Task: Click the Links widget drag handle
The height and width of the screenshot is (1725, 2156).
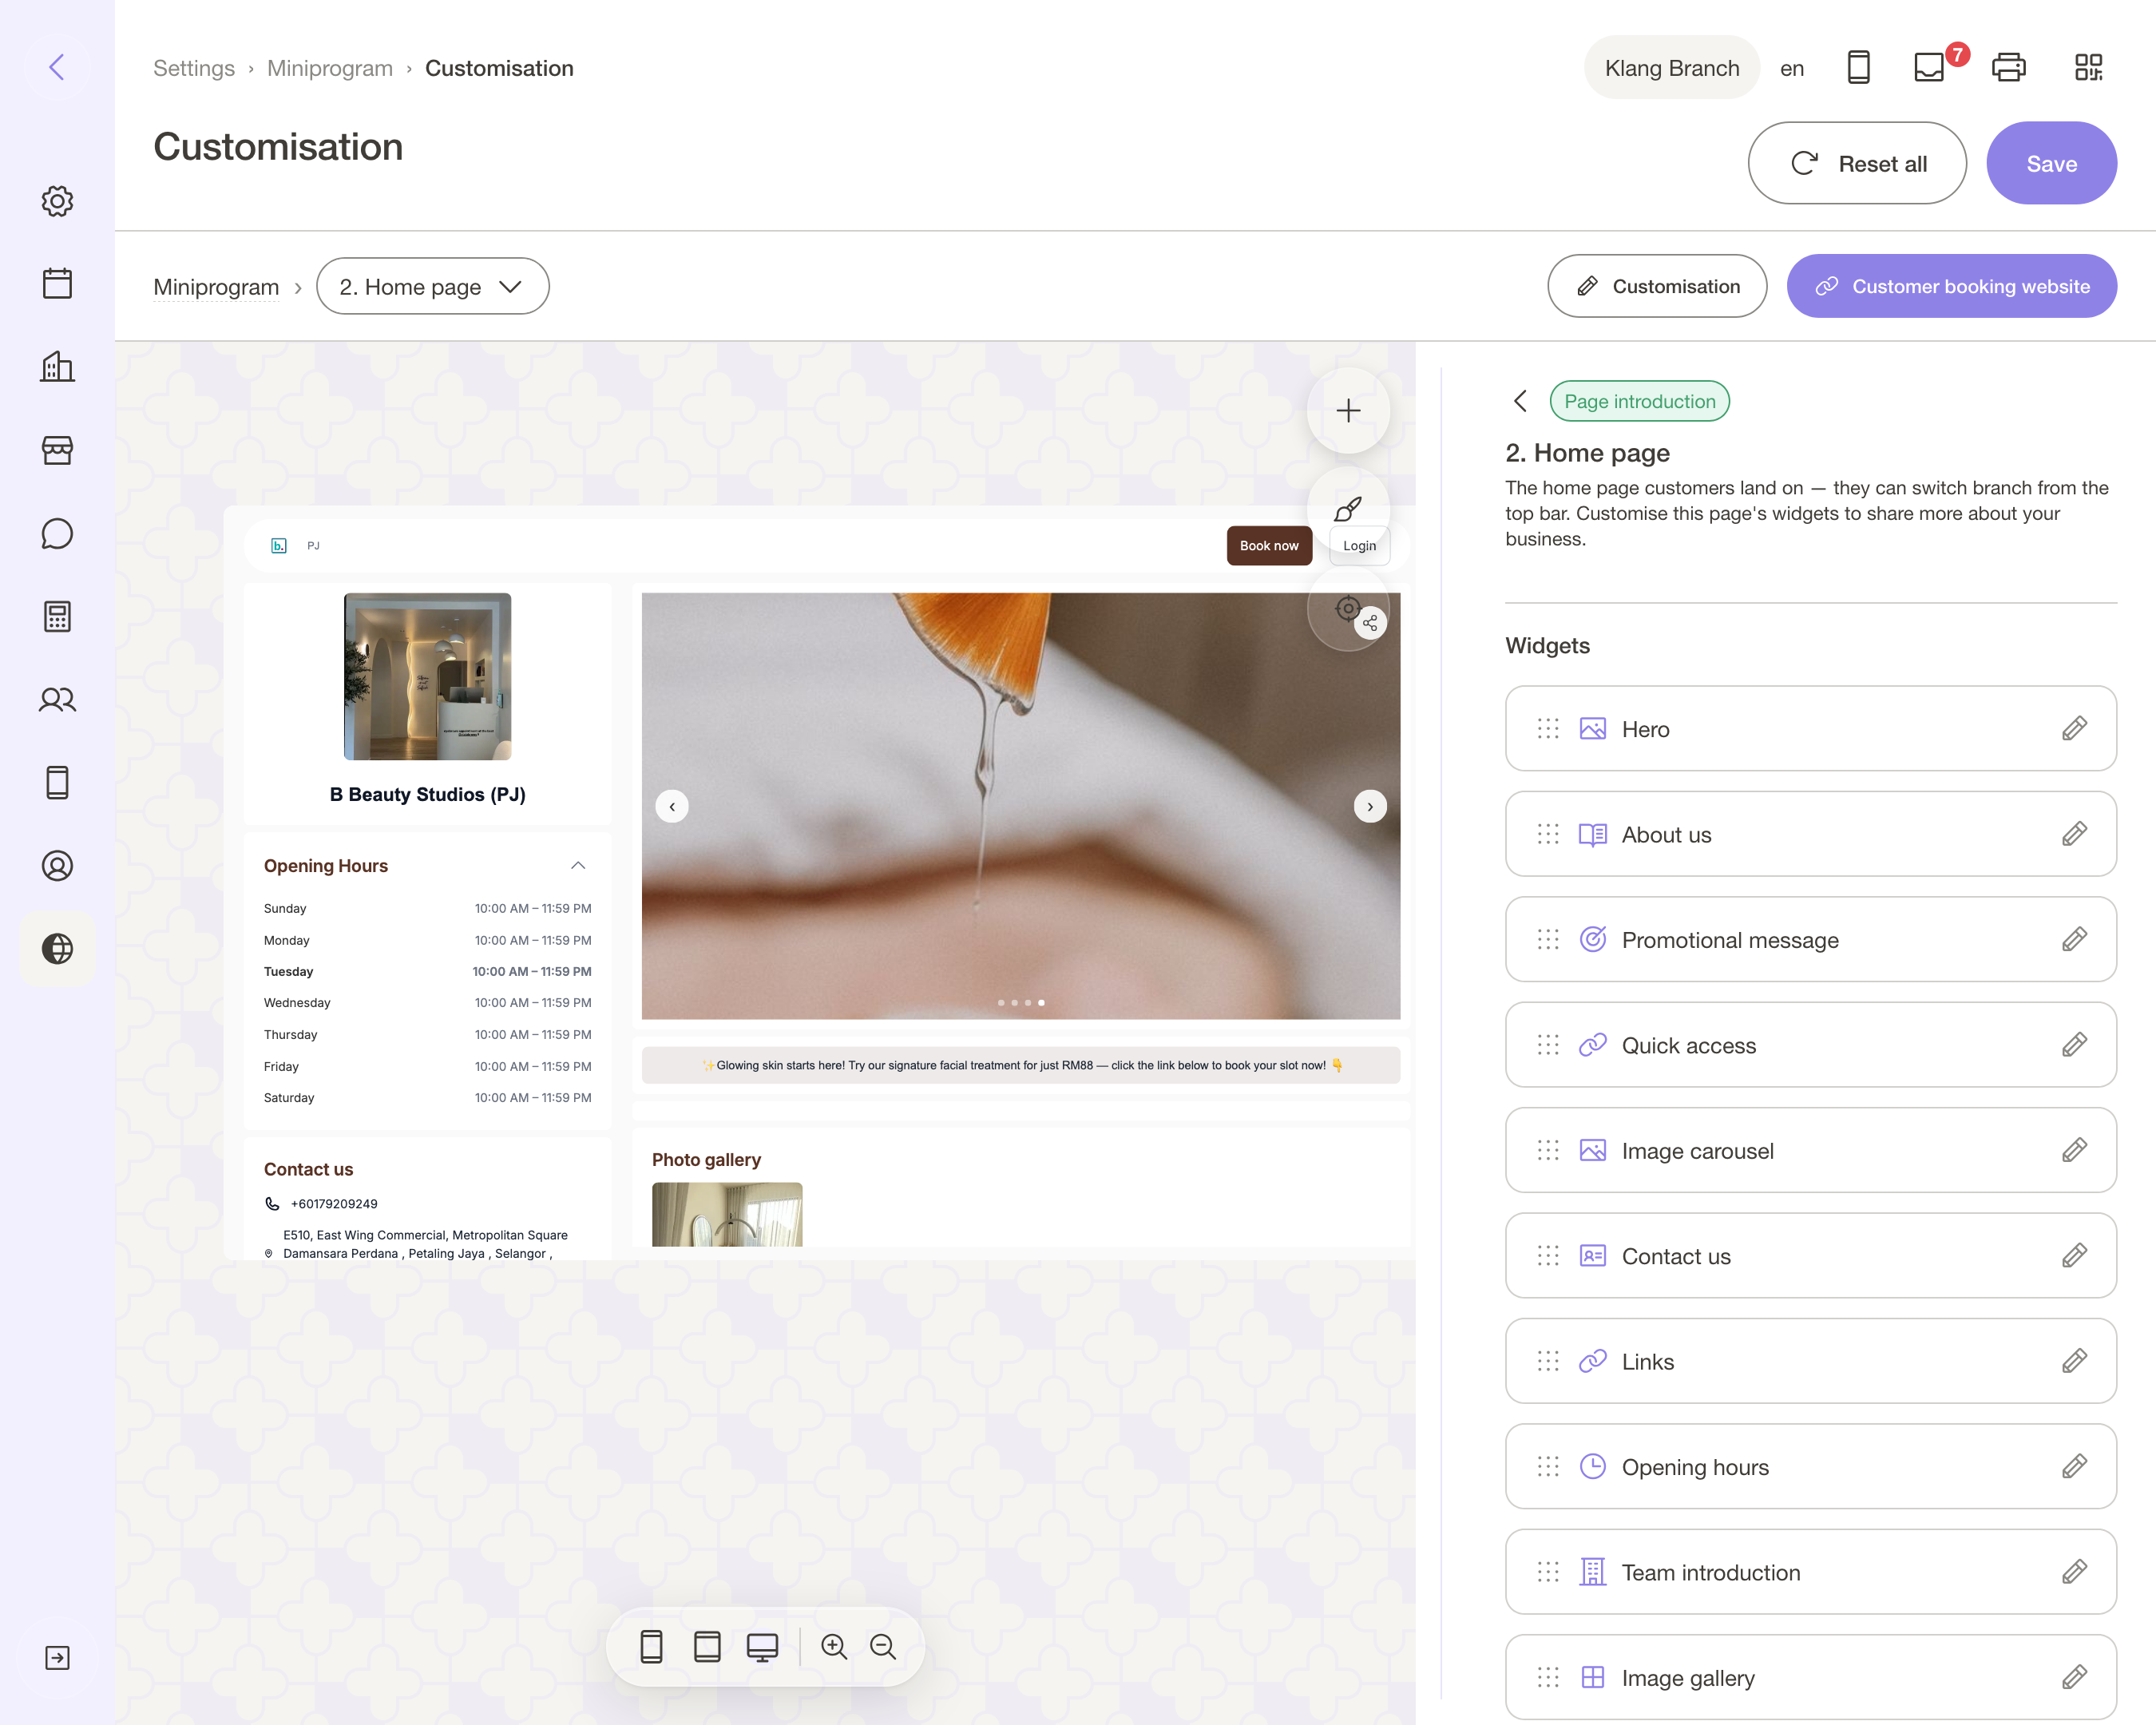Action: coord(1548,1361)
